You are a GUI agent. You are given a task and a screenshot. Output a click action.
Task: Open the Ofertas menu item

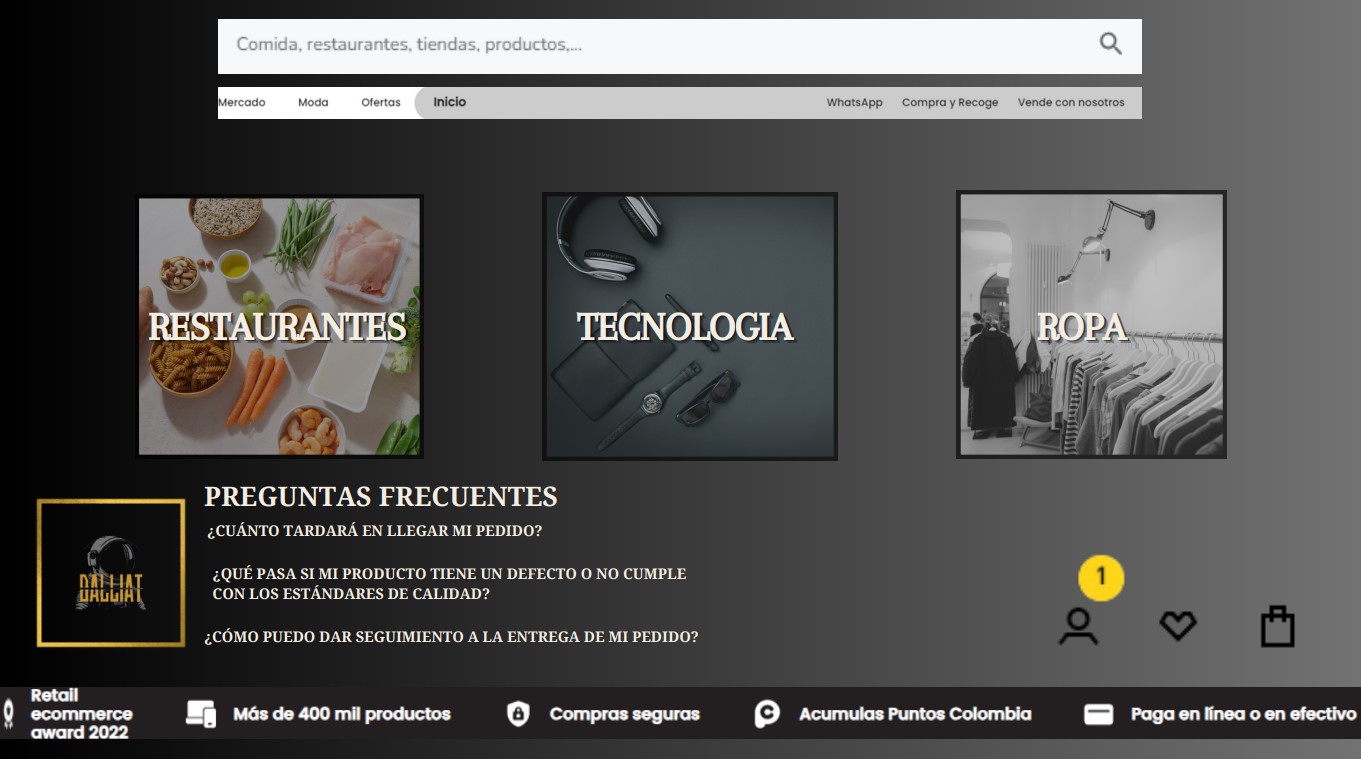pos(381,103)
